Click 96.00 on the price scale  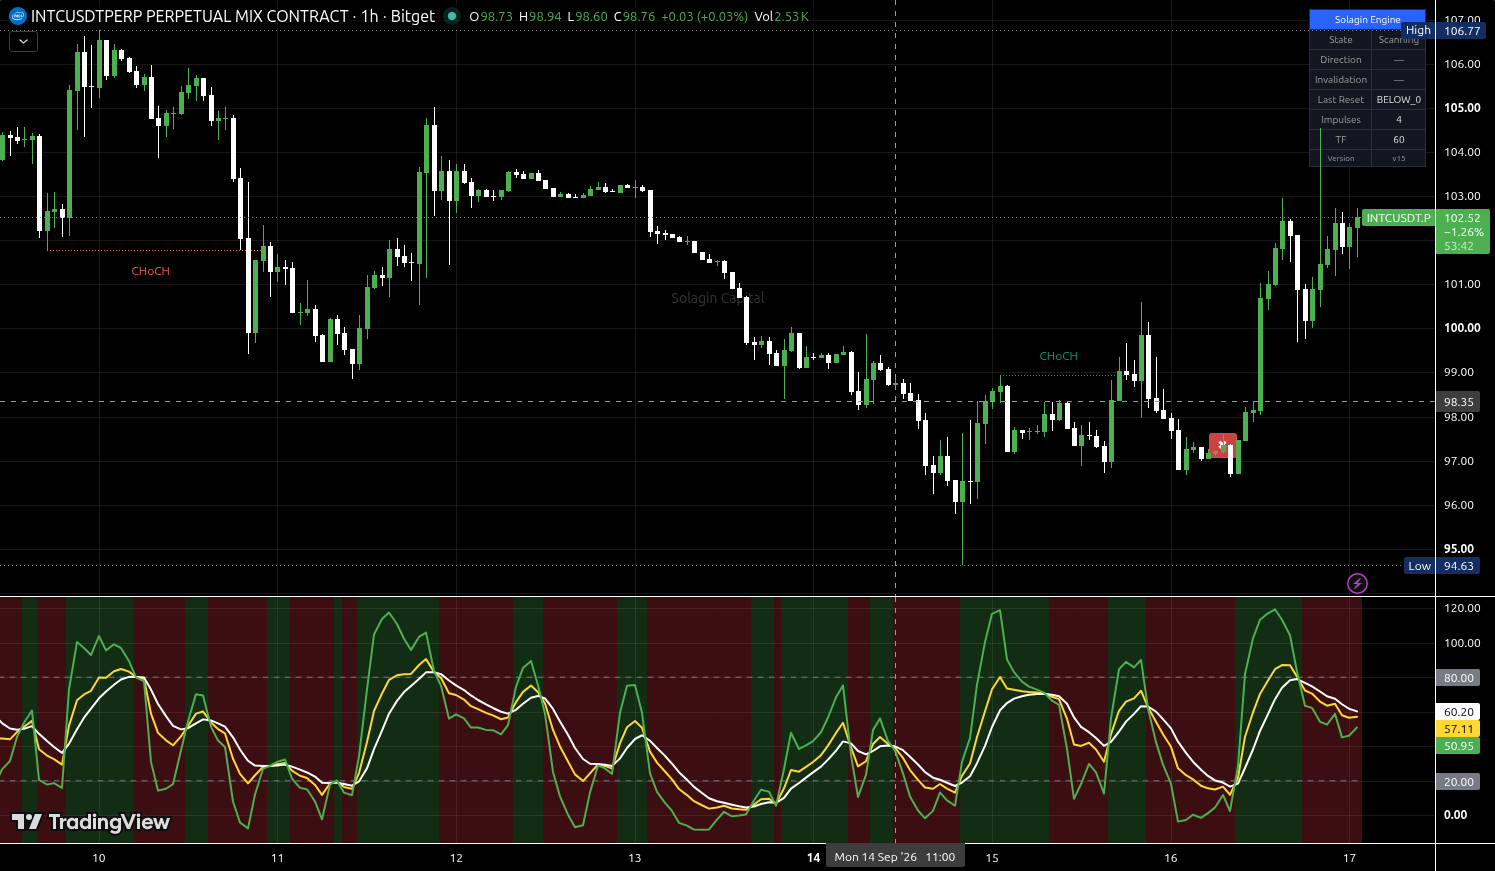(1459, 505)
